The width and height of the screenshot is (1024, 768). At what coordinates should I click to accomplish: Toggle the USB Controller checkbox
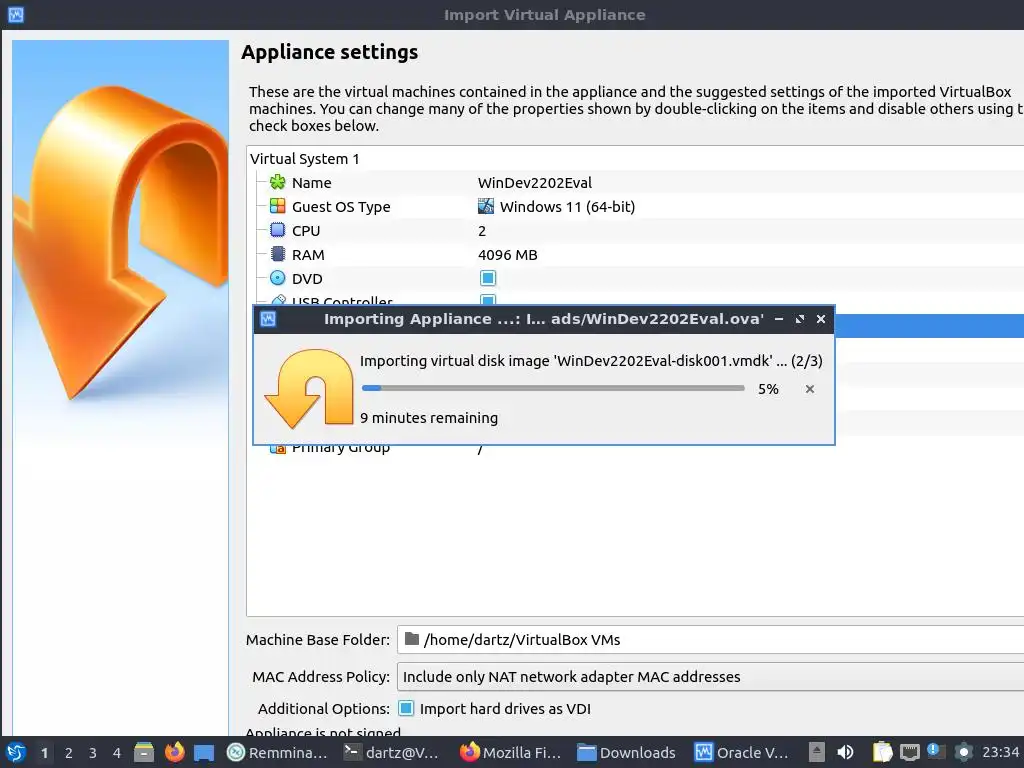pyautogui.click(x=488, y=300)
